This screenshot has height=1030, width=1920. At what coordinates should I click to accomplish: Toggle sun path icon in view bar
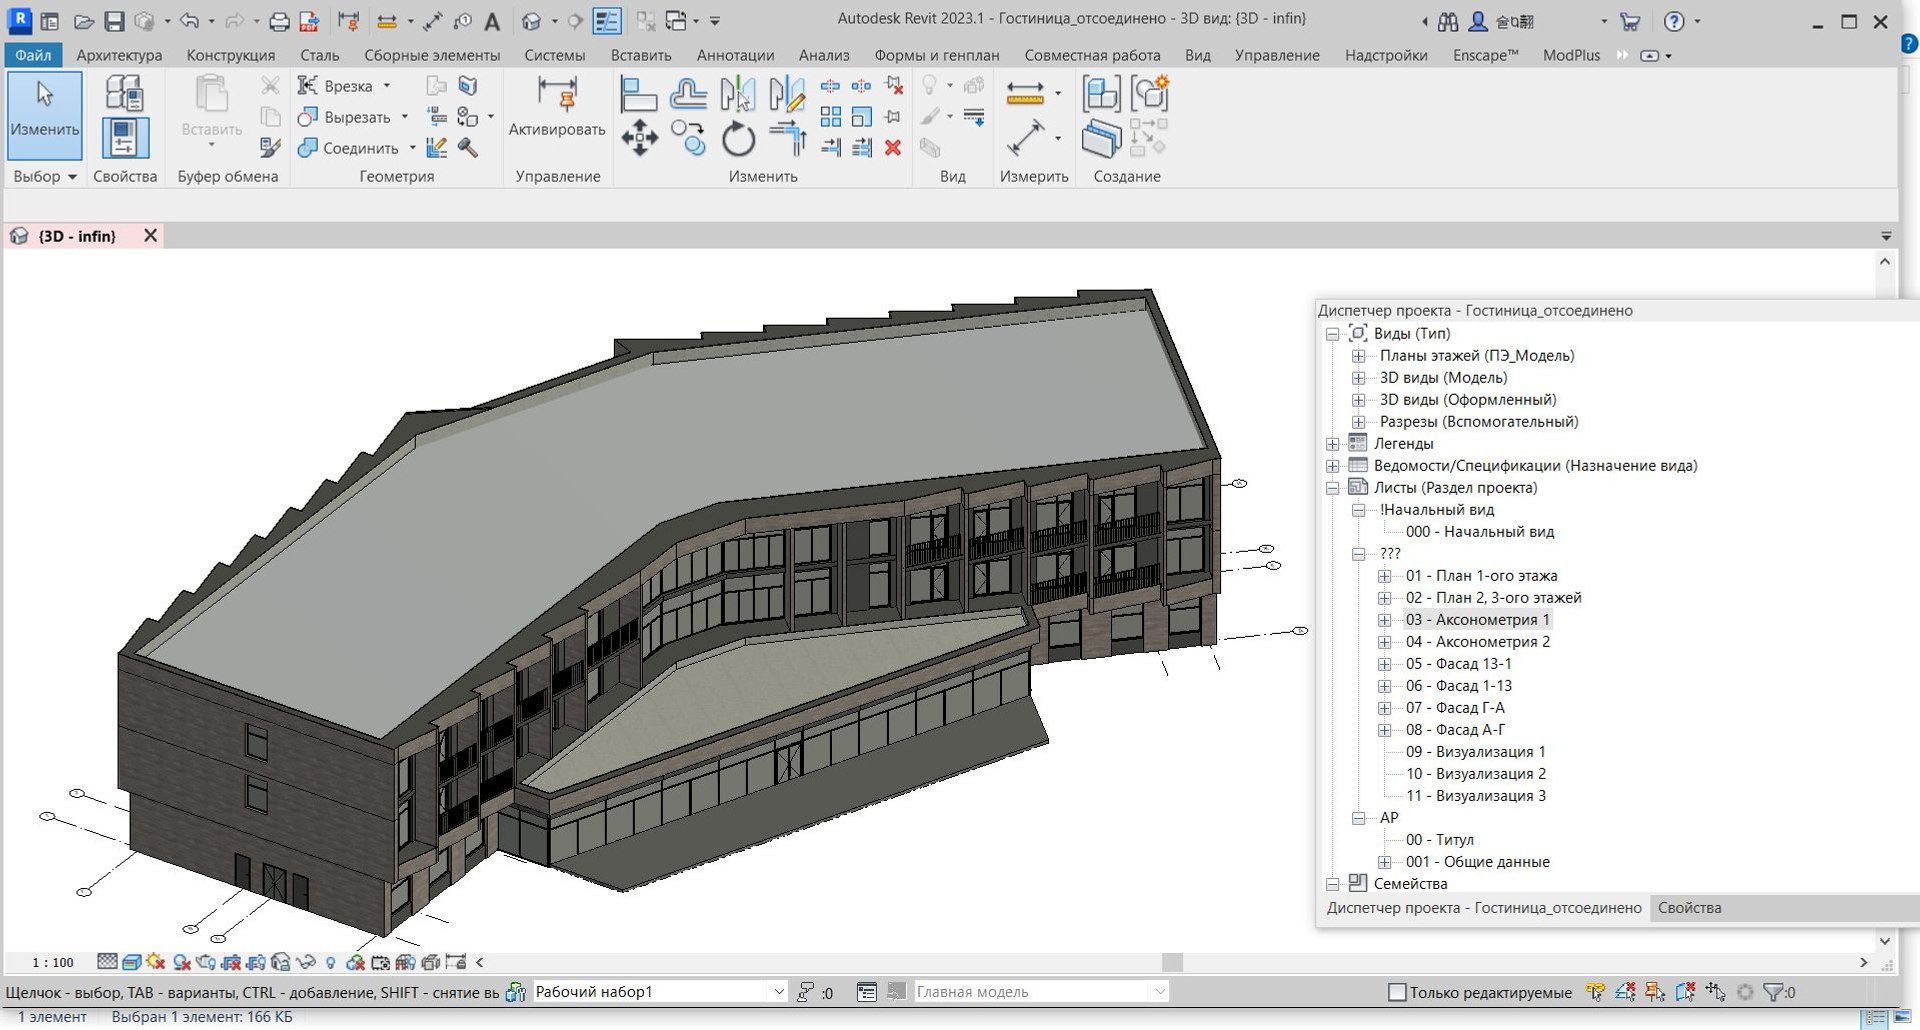[x=155, y=962]
